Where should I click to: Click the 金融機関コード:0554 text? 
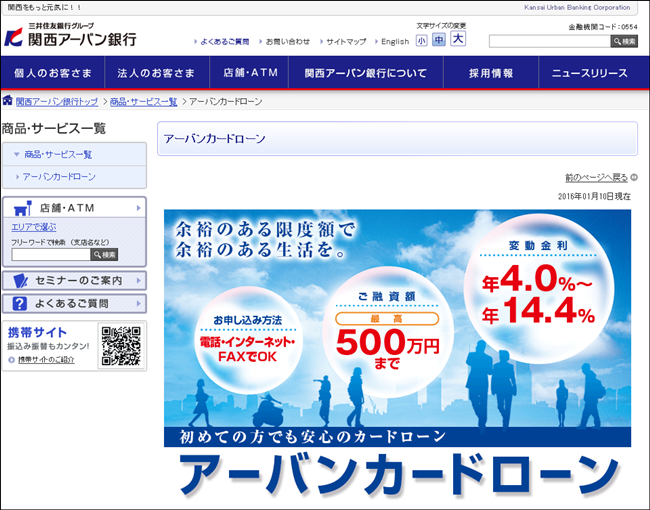tap(603, 27)
